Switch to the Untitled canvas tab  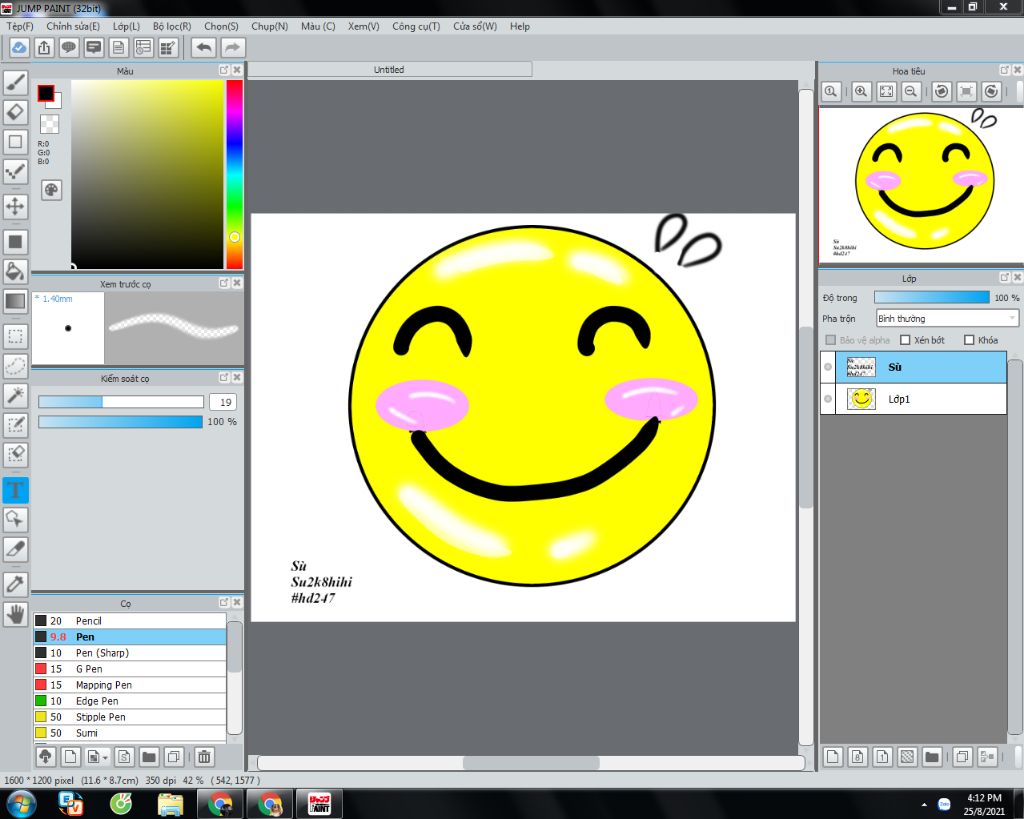pyautogui.click(x=389, y=69)
